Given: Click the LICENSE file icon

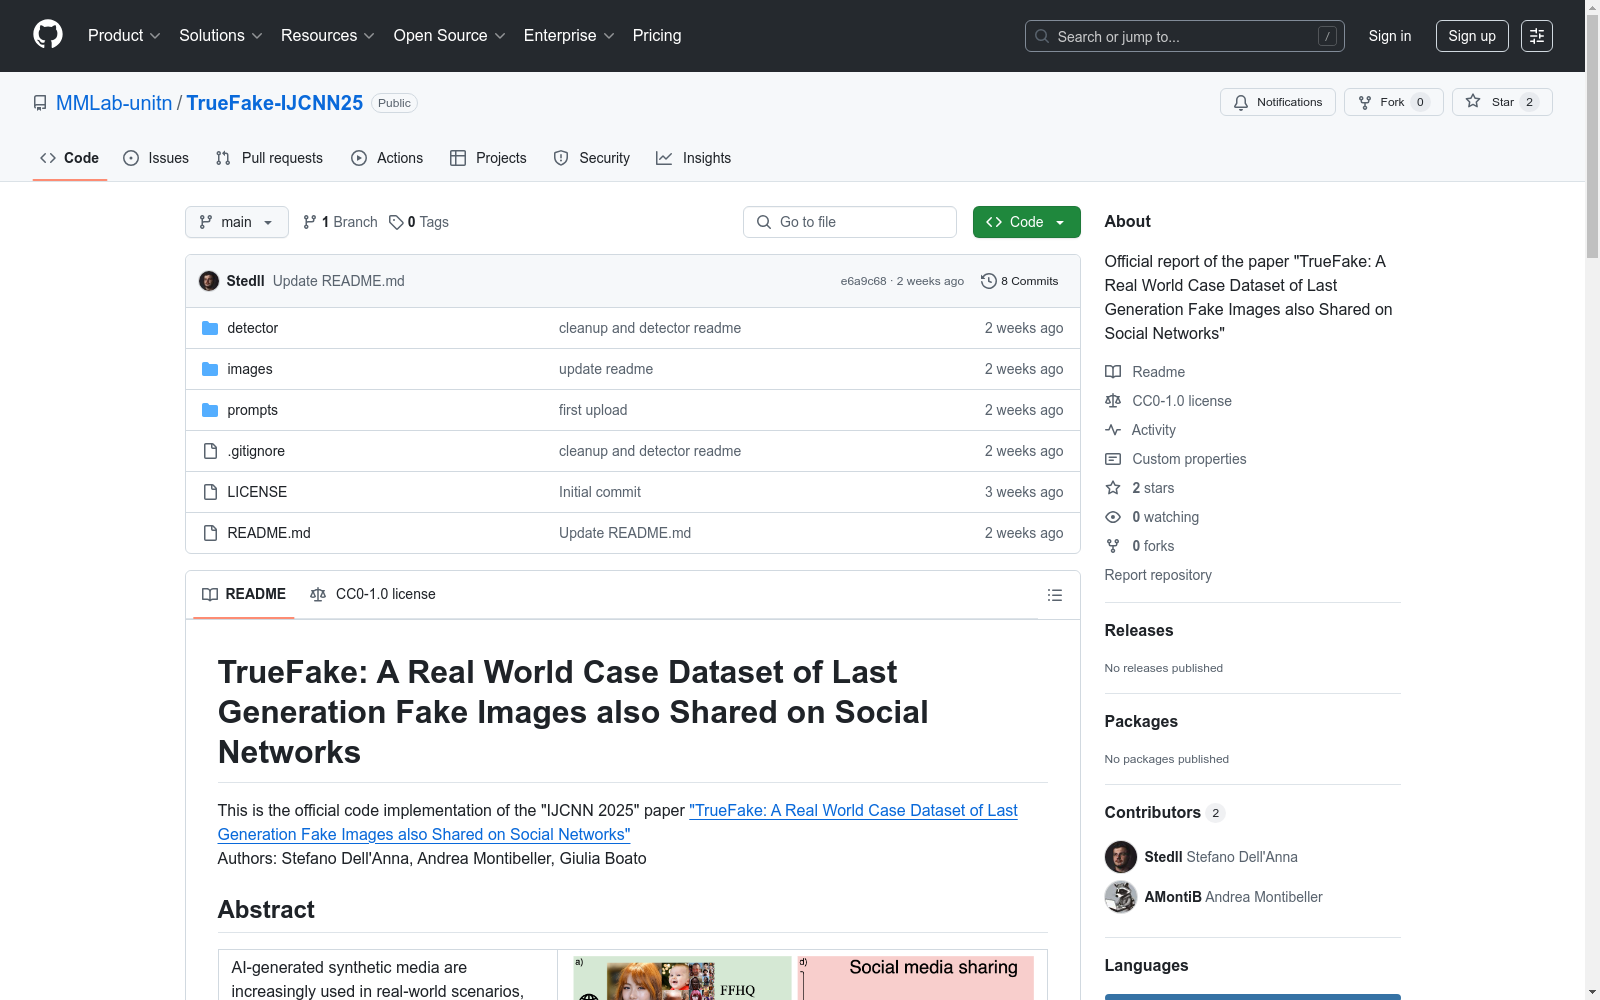Looking at the screenshot, I should tap(210, 492).
